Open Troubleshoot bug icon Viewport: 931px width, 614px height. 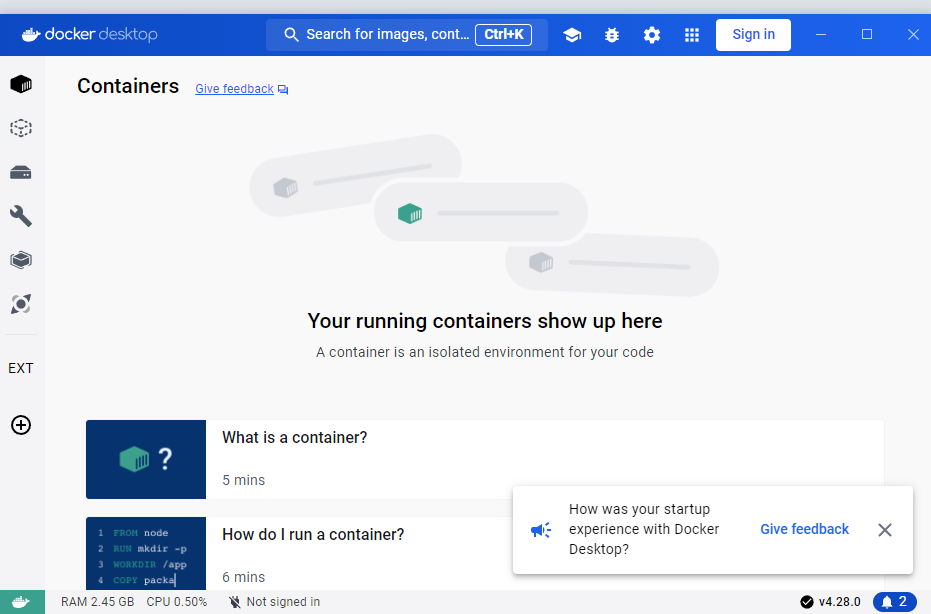tap(612, 35)
